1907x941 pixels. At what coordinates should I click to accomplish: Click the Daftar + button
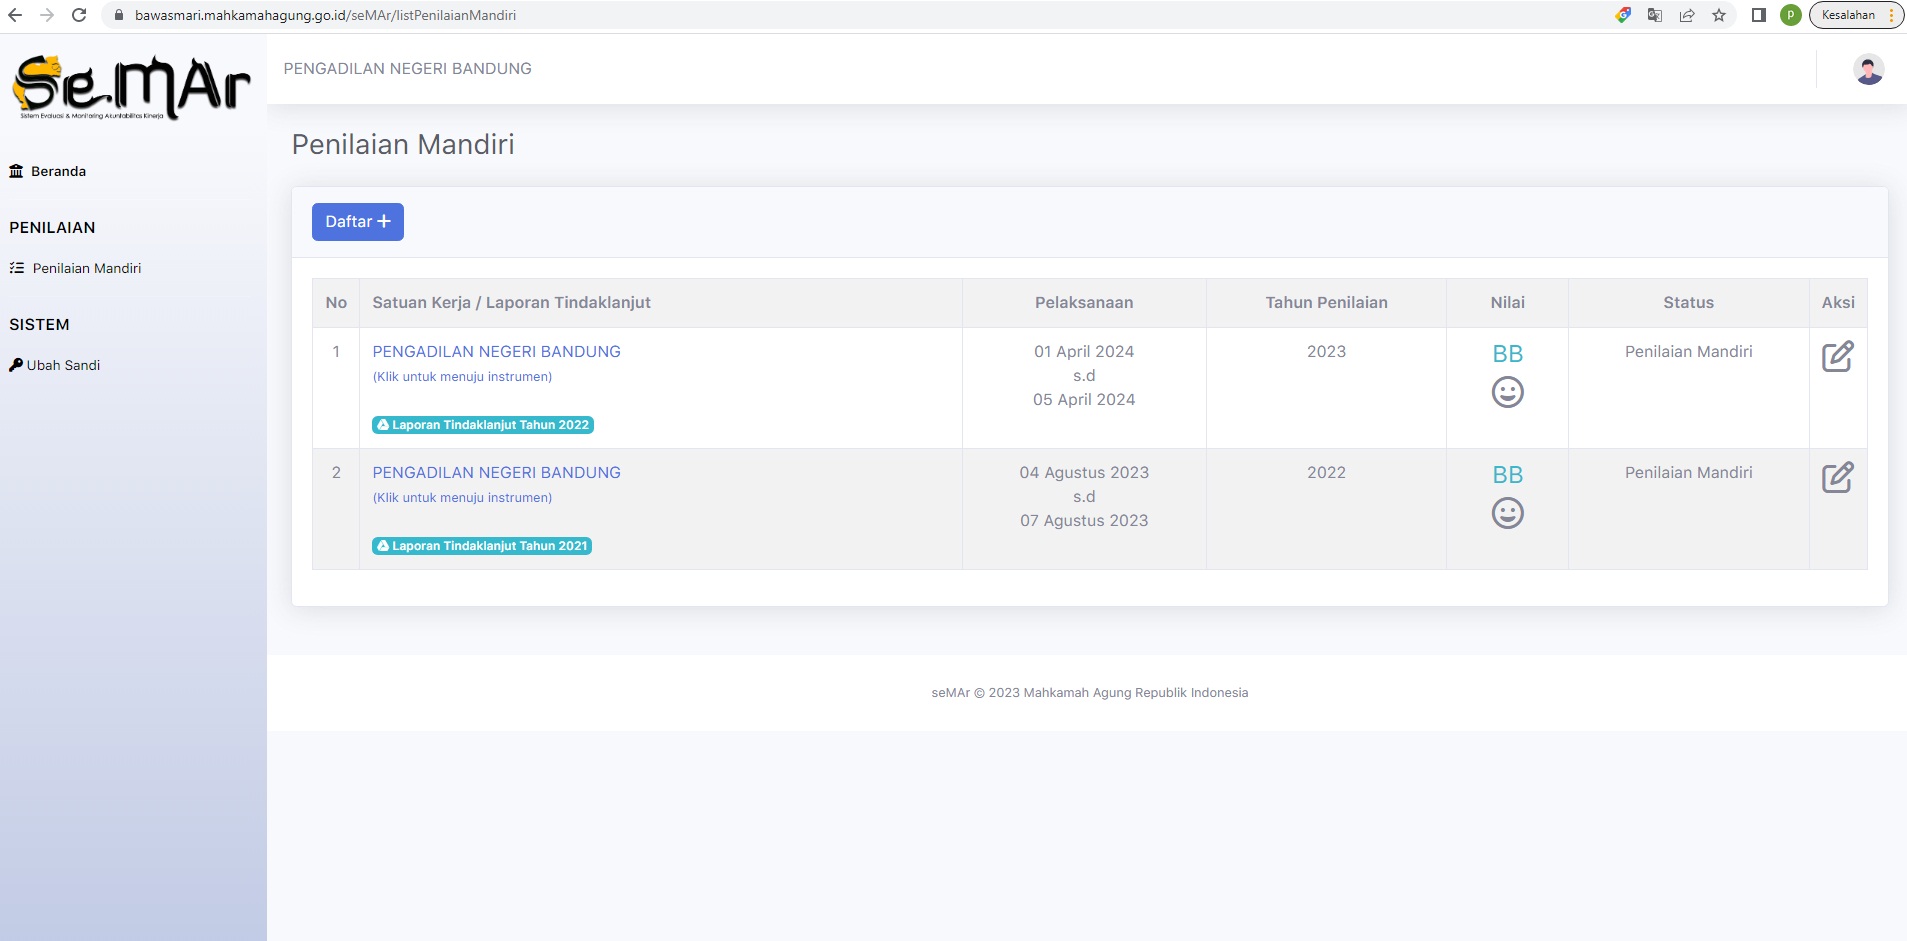pyautogui.click(x=357, y=222)
